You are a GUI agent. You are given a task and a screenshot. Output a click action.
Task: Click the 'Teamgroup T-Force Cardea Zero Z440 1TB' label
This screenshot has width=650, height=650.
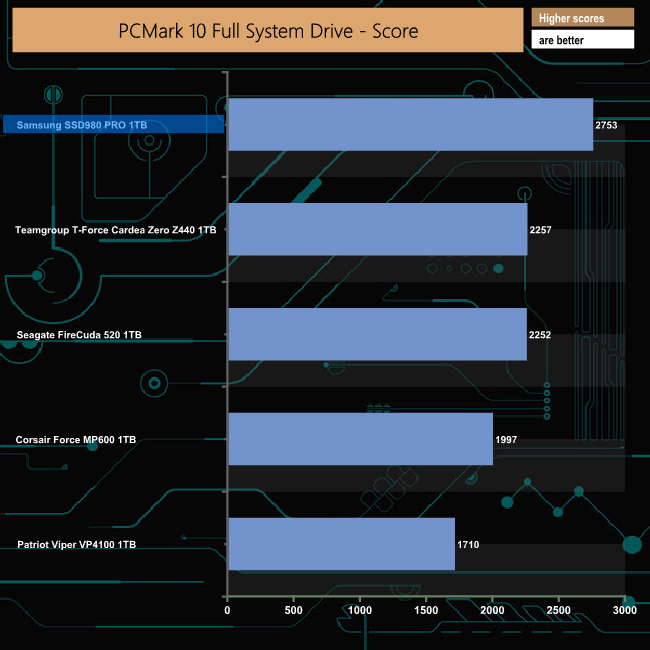tap(116, 230)
